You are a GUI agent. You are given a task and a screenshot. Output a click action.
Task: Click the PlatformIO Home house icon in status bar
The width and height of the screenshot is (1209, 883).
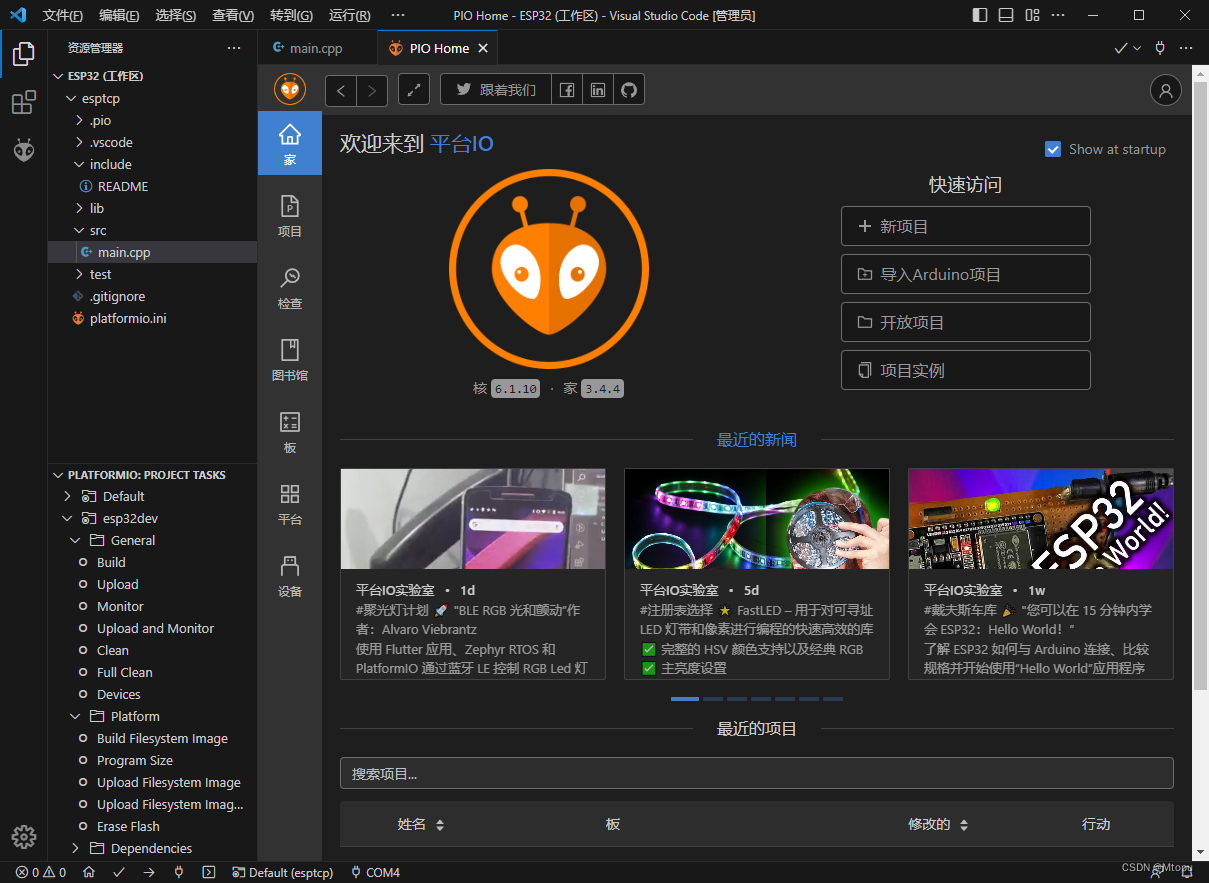tap(88, 872)
